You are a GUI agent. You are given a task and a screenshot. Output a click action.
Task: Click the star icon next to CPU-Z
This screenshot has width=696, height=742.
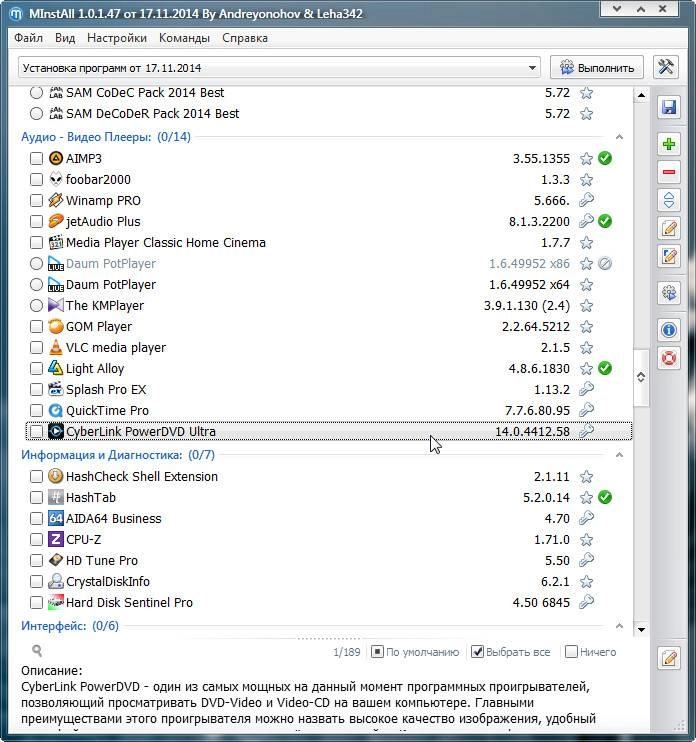(x=586, y=539)
